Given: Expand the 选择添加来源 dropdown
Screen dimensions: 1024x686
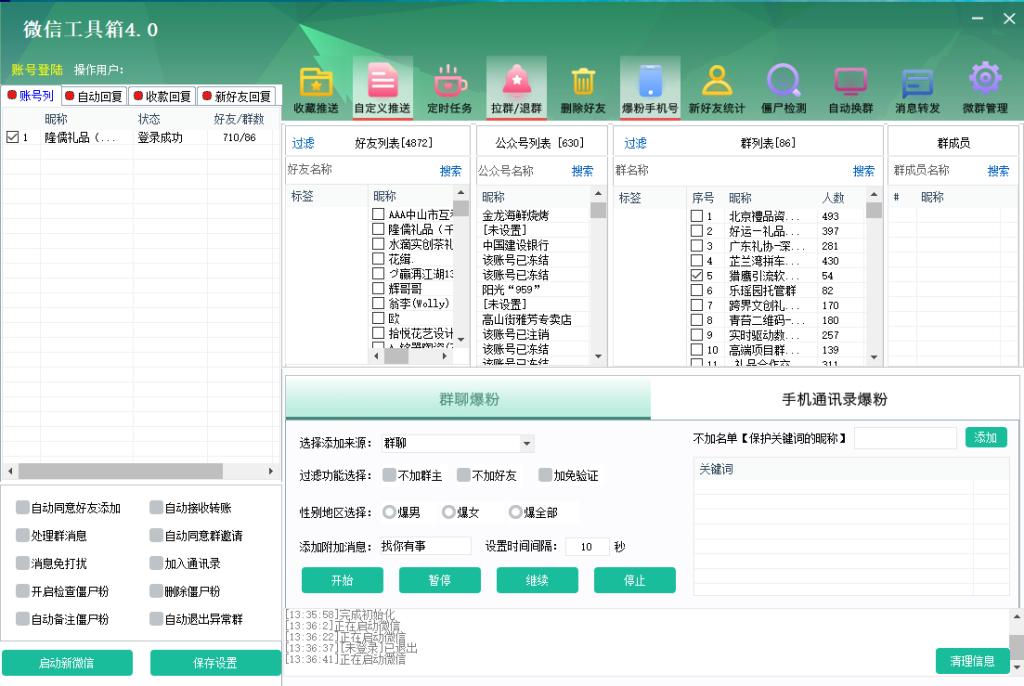Looking at the screenshot, I should (526, 443).
